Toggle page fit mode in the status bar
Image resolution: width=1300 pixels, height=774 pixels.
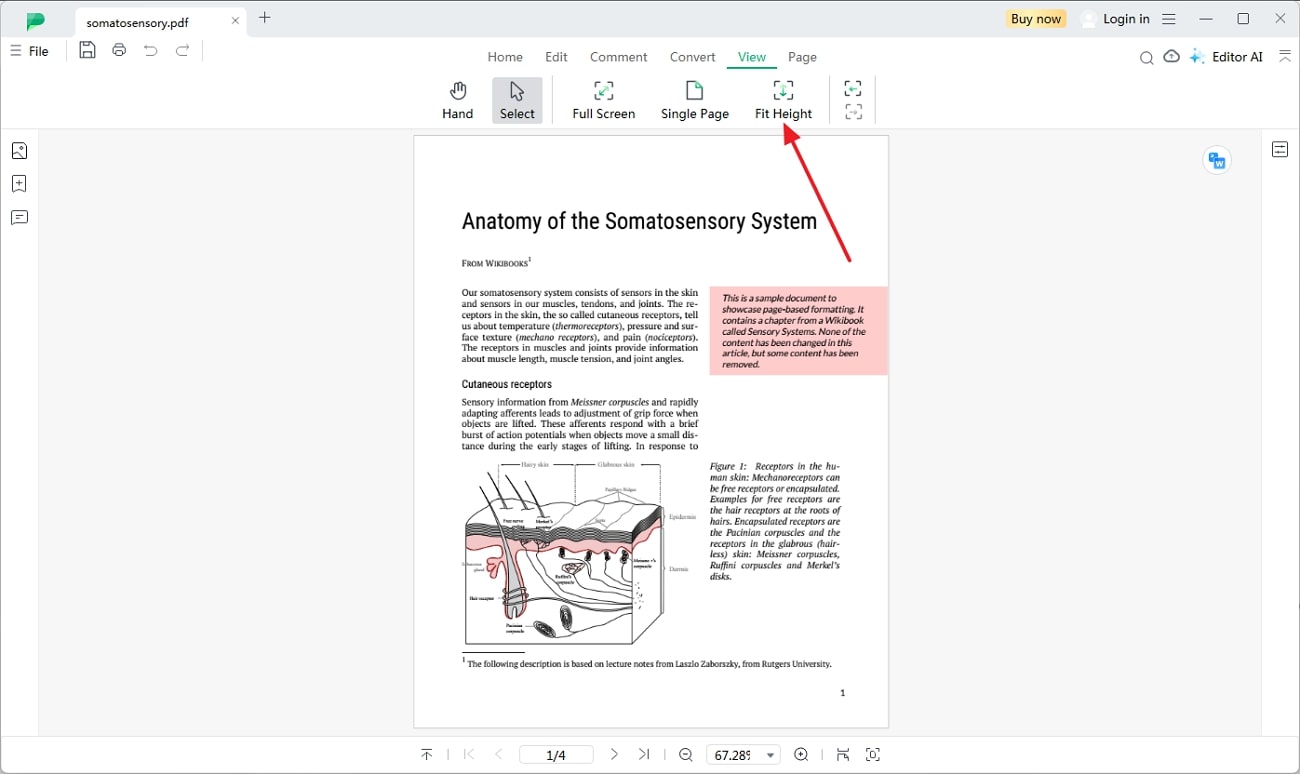(x=843, y=755)
